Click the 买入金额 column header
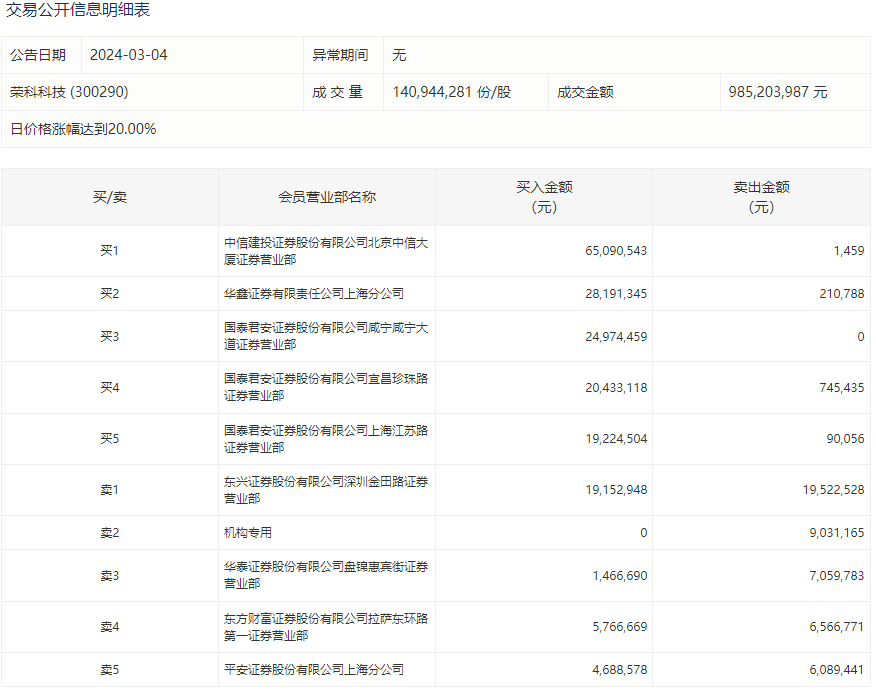 point(544,197)
